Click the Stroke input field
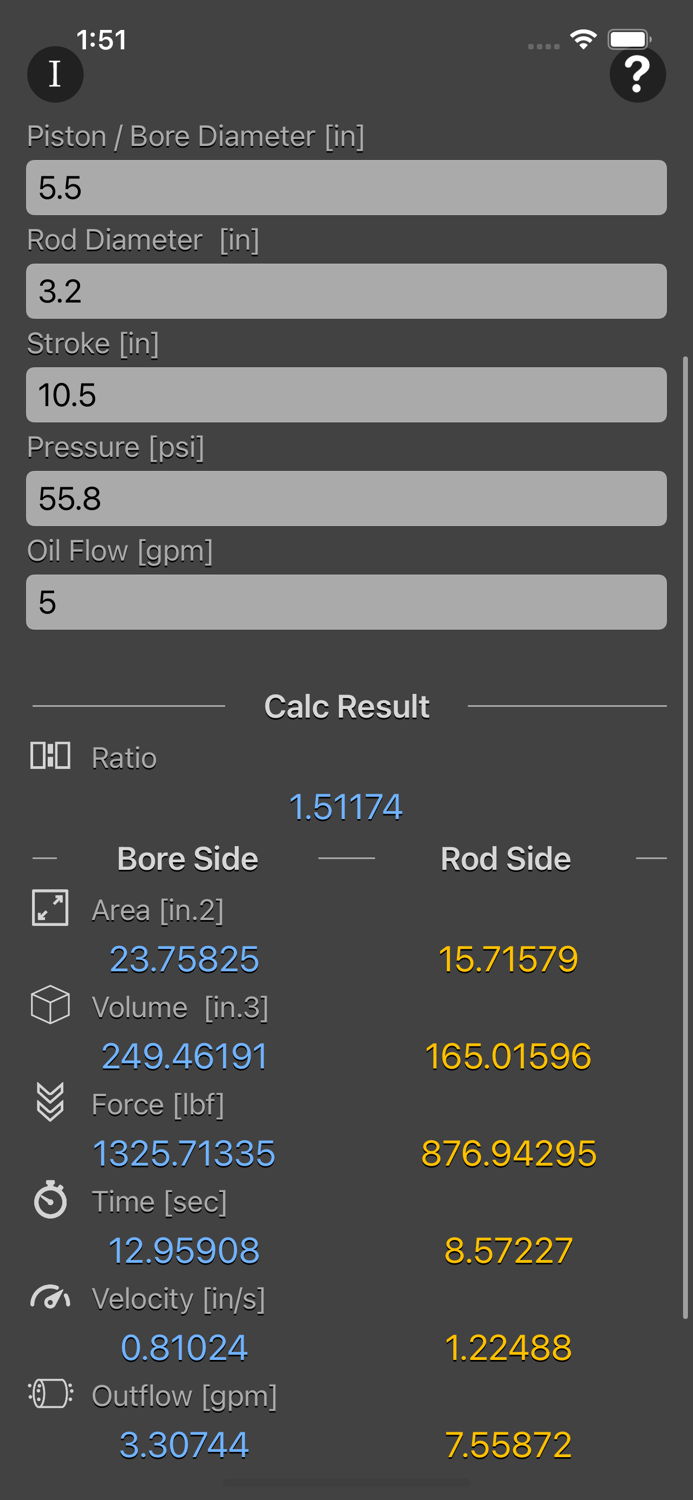This screenshot has height=1500, width=693. point(346,394)
